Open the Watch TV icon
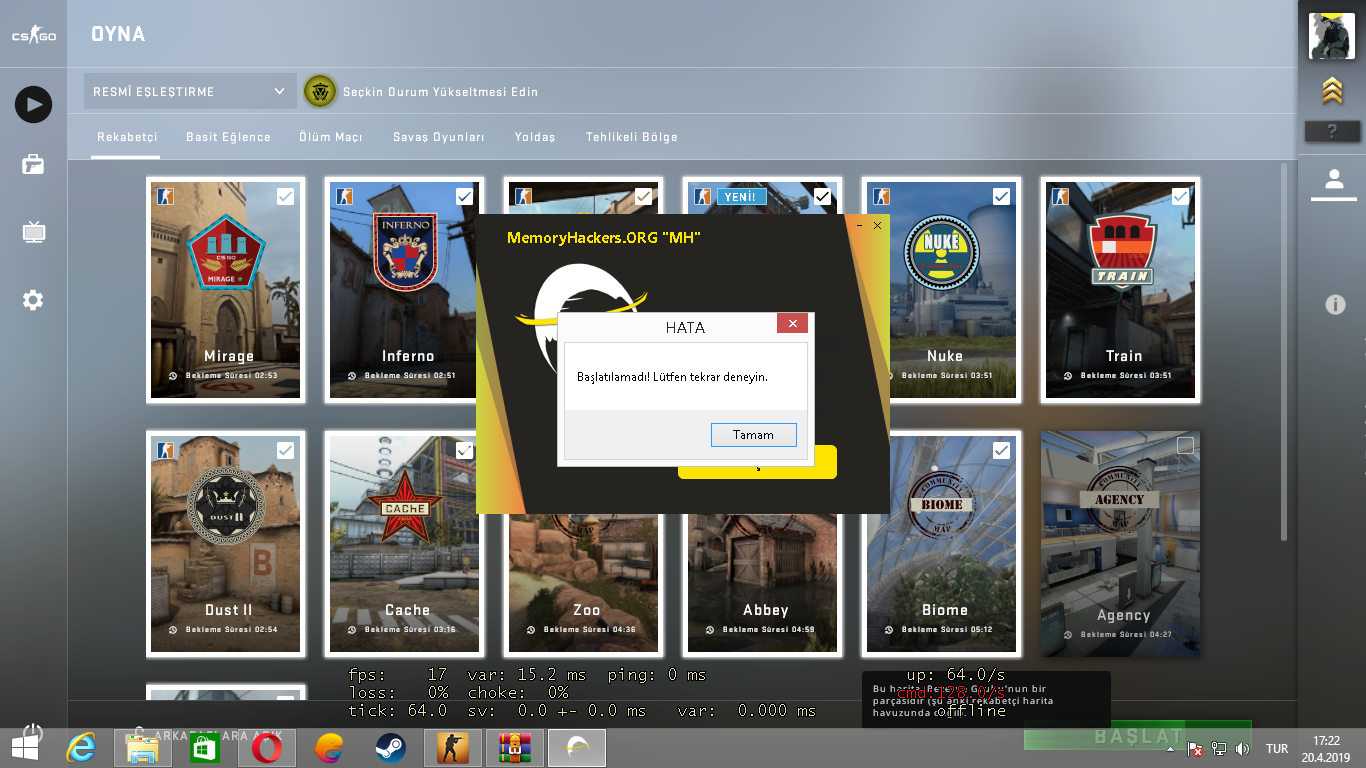This screenshot has height=768, width=1366. point(34,233)
